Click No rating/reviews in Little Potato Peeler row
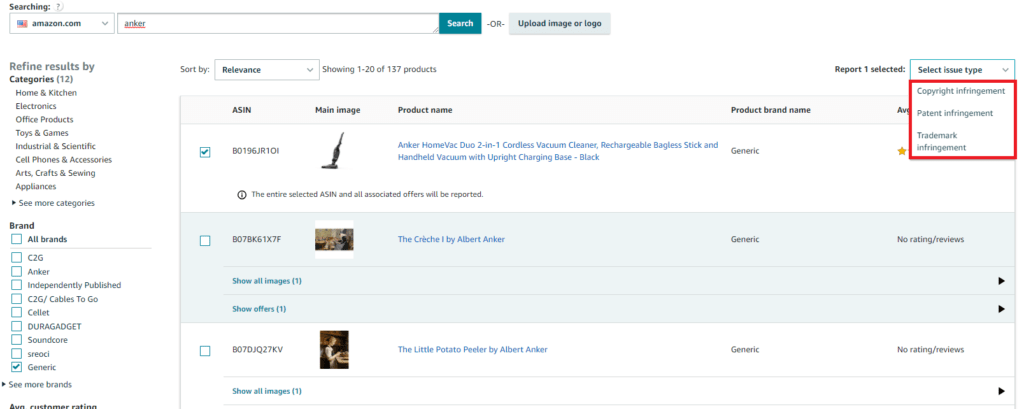The image size is (1024, 409). pyautogui.click(x=931, y=350)
